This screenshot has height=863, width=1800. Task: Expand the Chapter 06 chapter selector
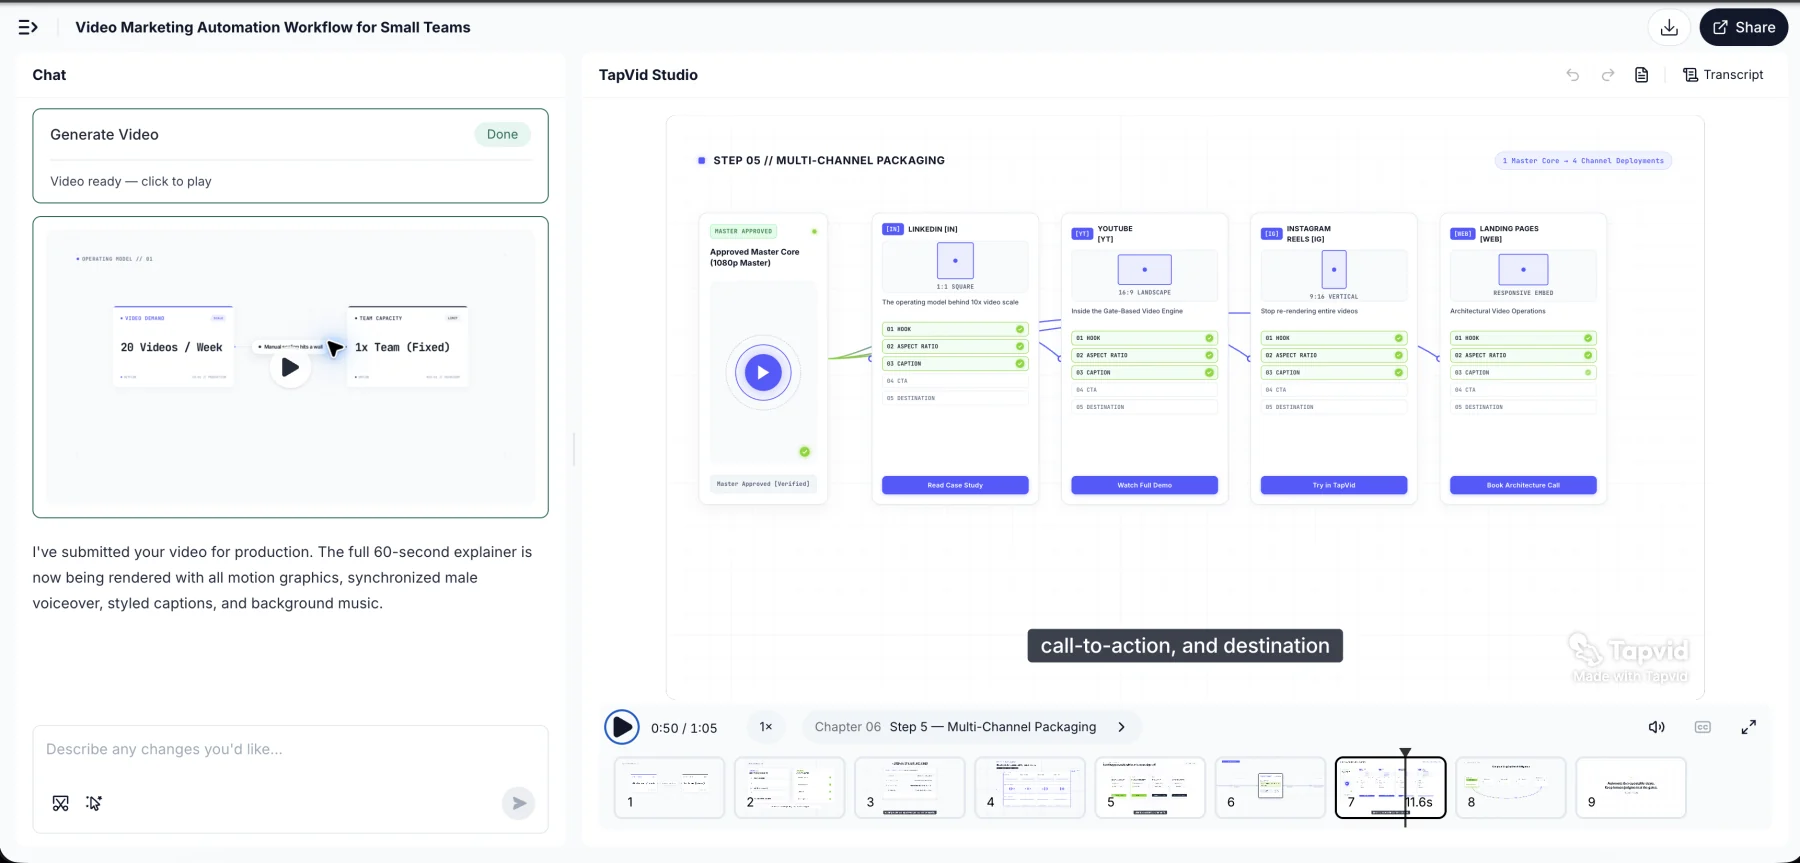point(970,727)
